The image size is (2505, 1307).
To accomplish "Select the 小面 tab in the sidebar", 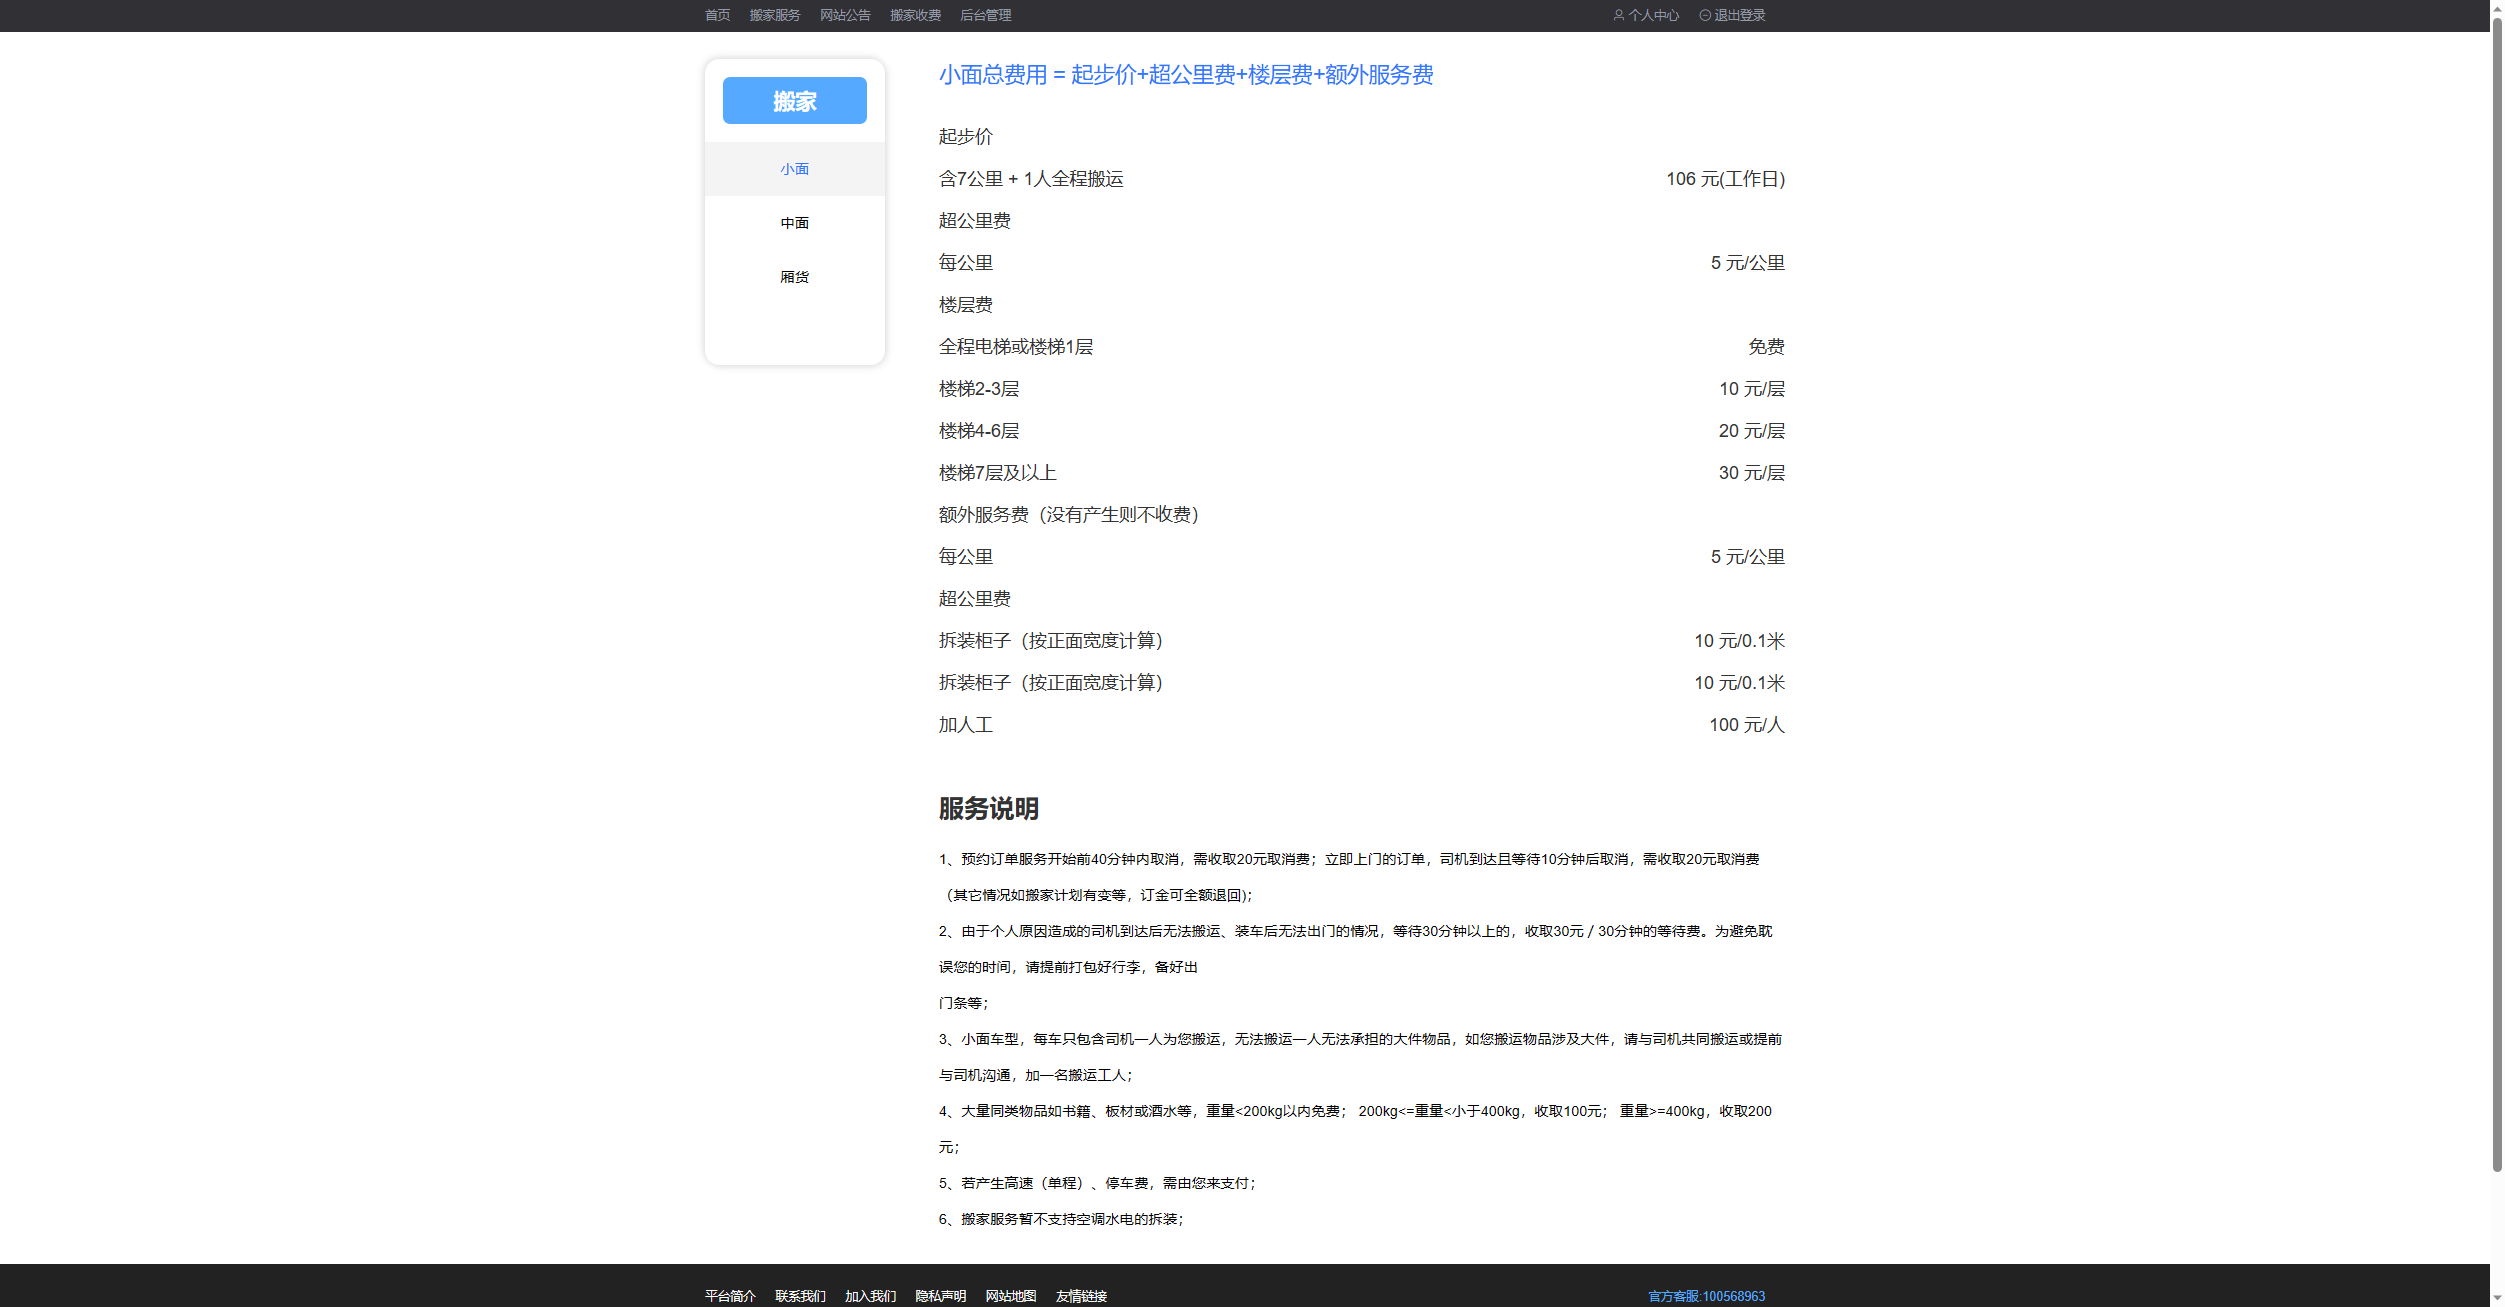I will tap(794, 169).
